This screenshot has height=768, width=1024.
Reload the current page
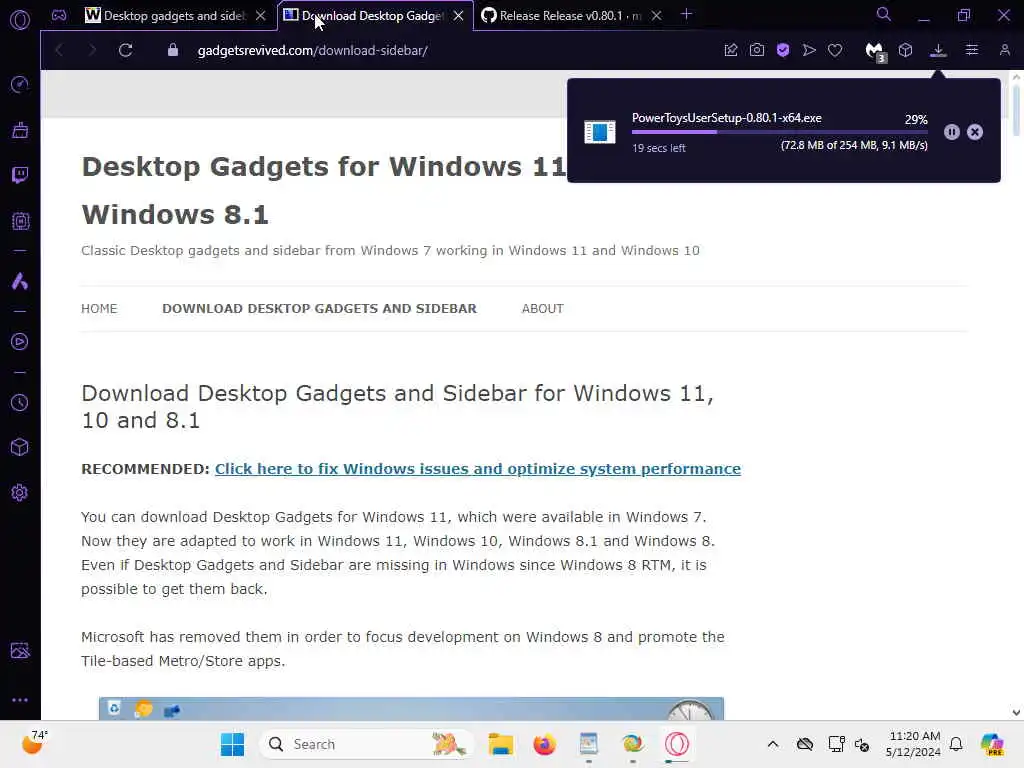125,50
